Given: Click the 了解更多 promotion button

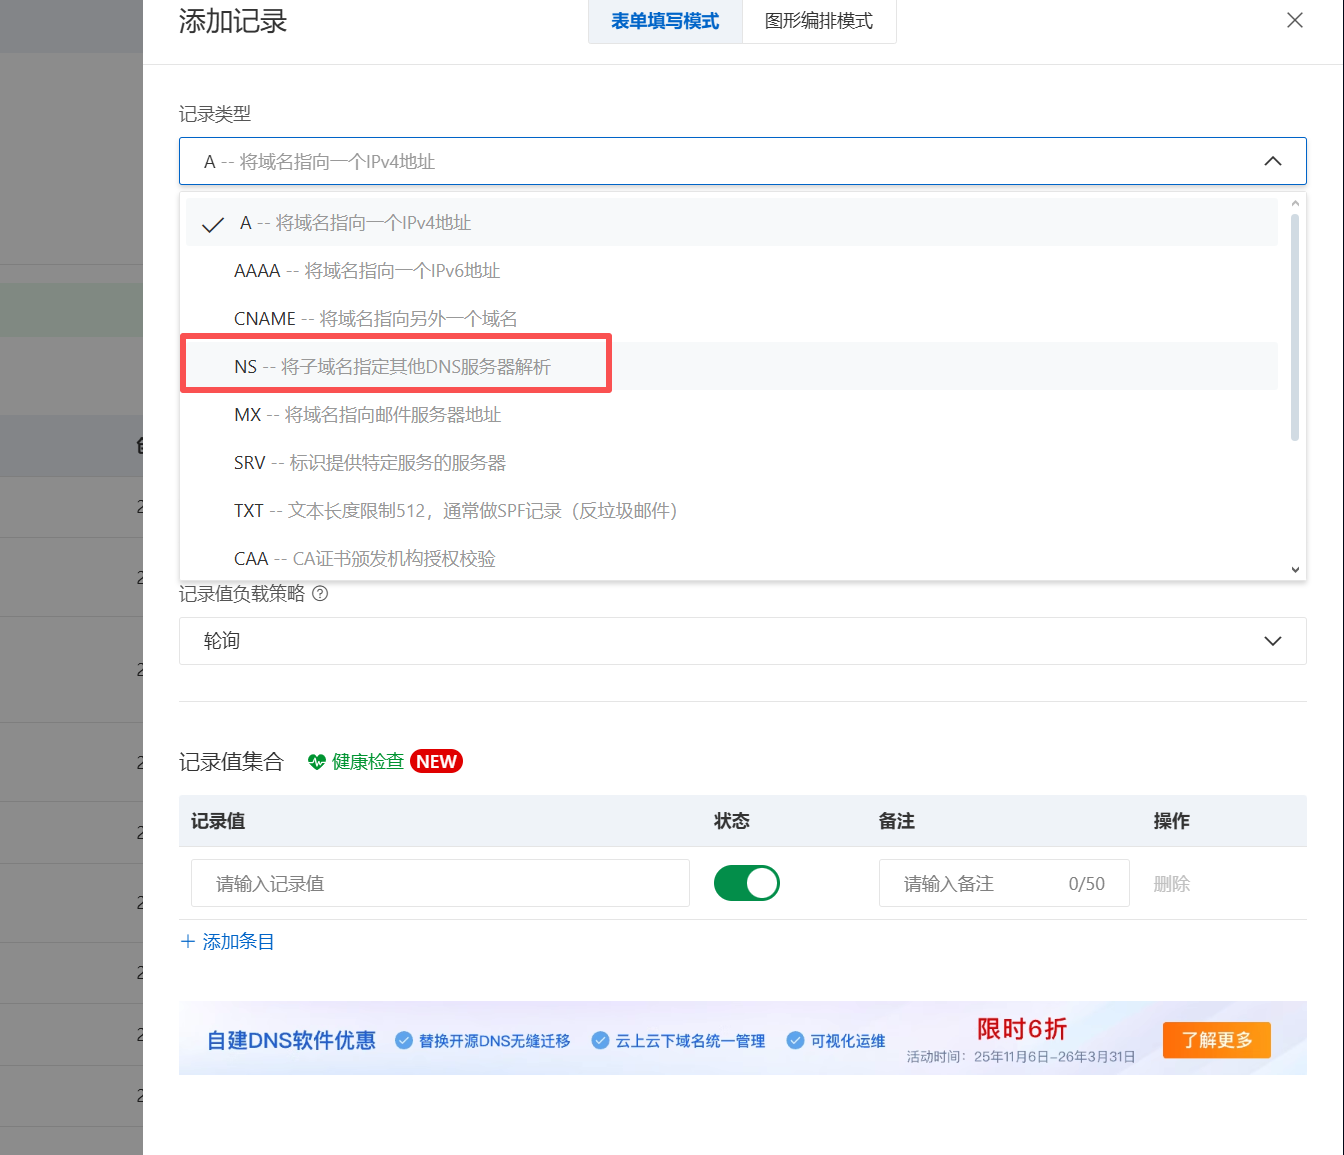Looking at the screenshot, I should coord(1216,1040).
